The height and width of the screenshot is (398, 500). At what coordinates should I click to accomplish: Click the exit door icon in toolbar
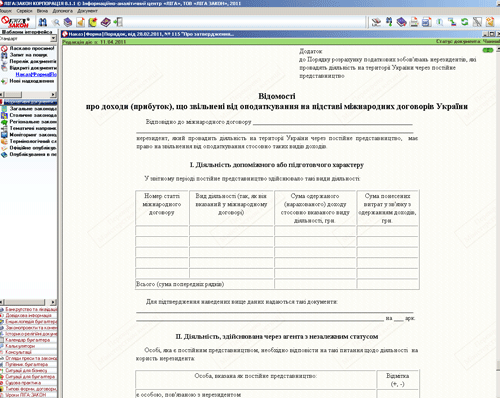click(118, 22)
